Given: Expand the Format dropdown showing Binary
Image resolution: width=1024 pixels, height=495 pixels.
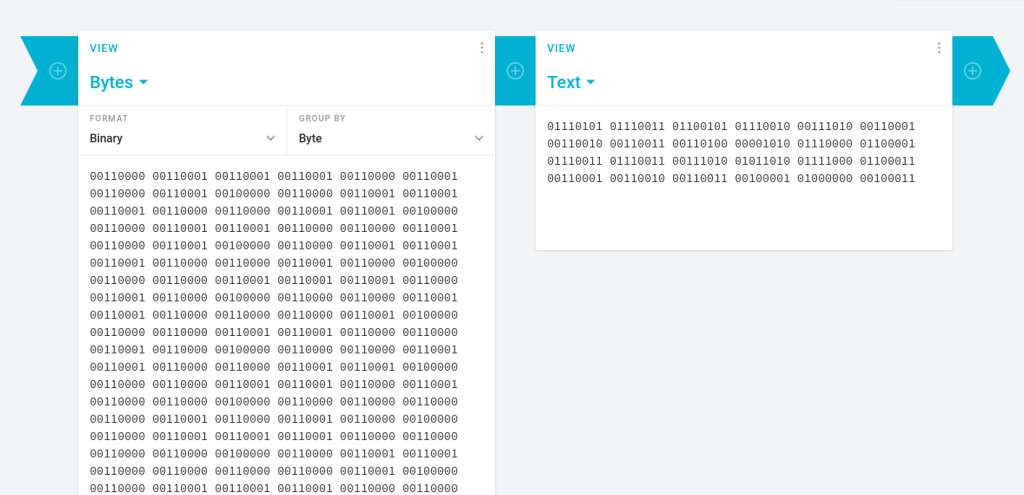Looking at the screenshot, I should point(182,138).
